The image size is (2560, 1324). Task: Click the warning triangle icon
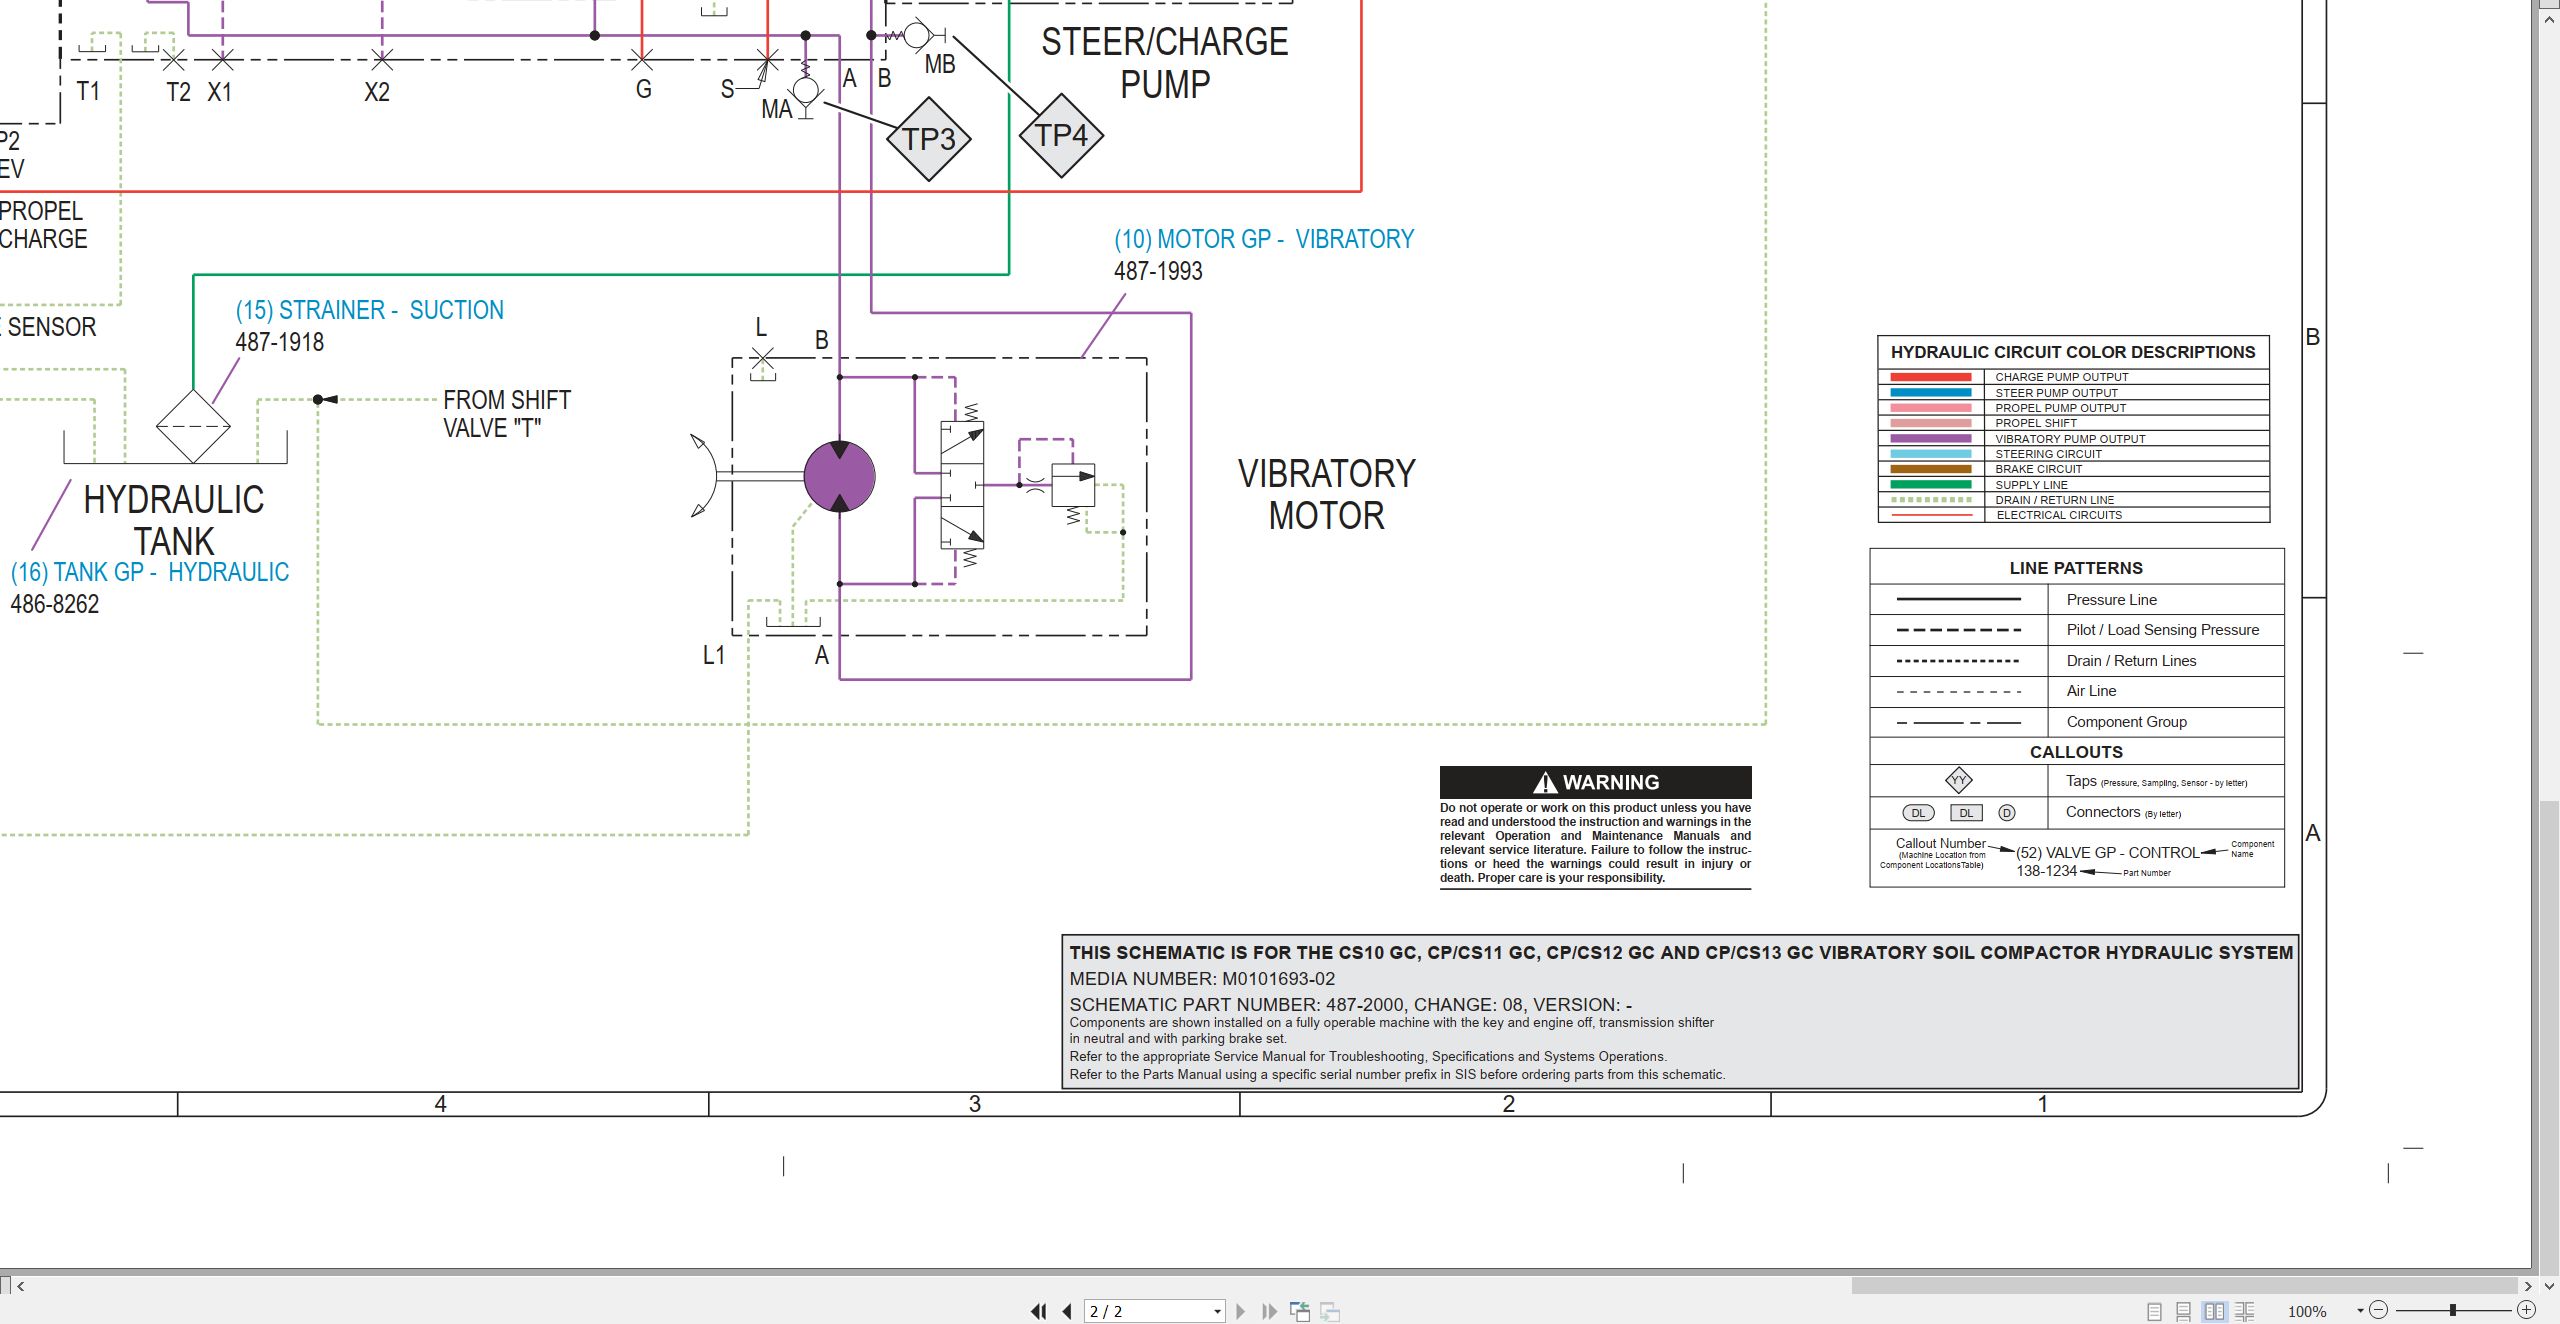click(1546, 782)
